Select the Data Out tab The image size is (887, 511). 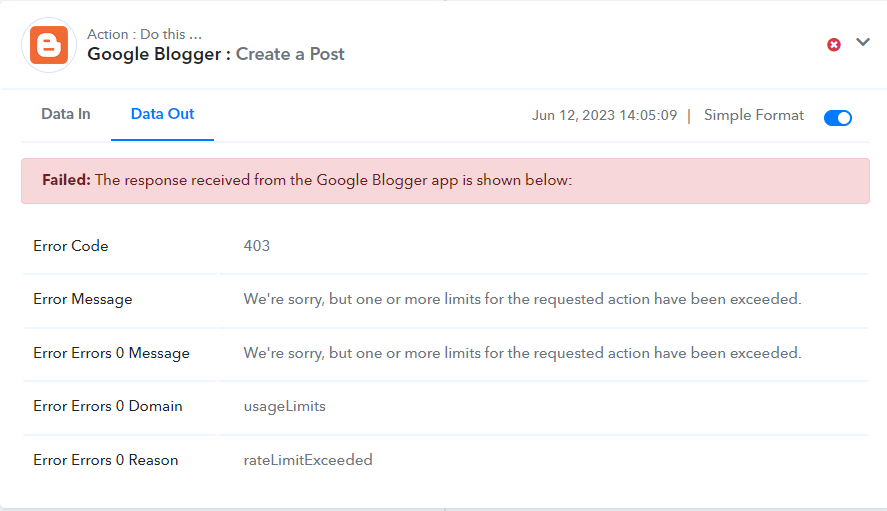162,114
